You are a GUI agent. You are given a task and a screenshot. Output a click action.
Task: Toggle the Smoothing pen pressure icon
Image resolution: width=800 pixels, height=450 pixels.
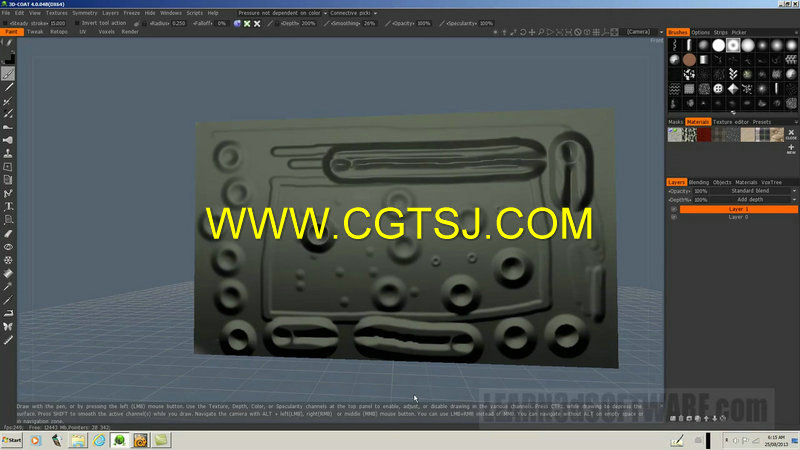[x=326, y=23]
